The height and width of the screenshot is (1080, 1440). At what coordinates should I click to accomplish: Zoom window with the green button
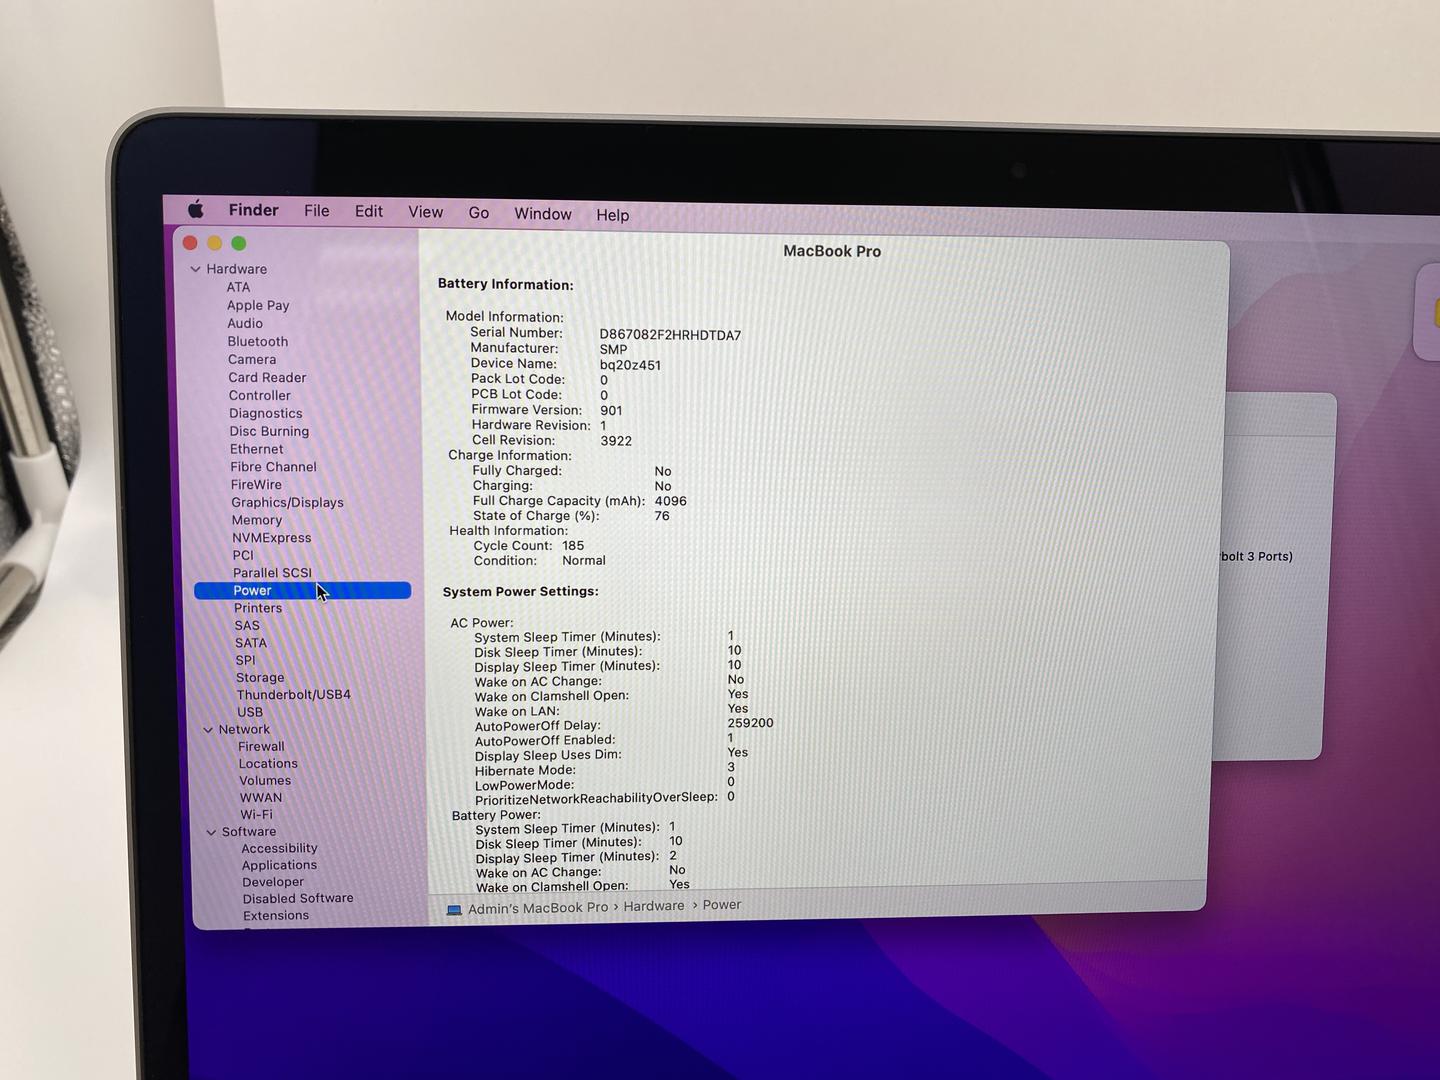(238, 243)
